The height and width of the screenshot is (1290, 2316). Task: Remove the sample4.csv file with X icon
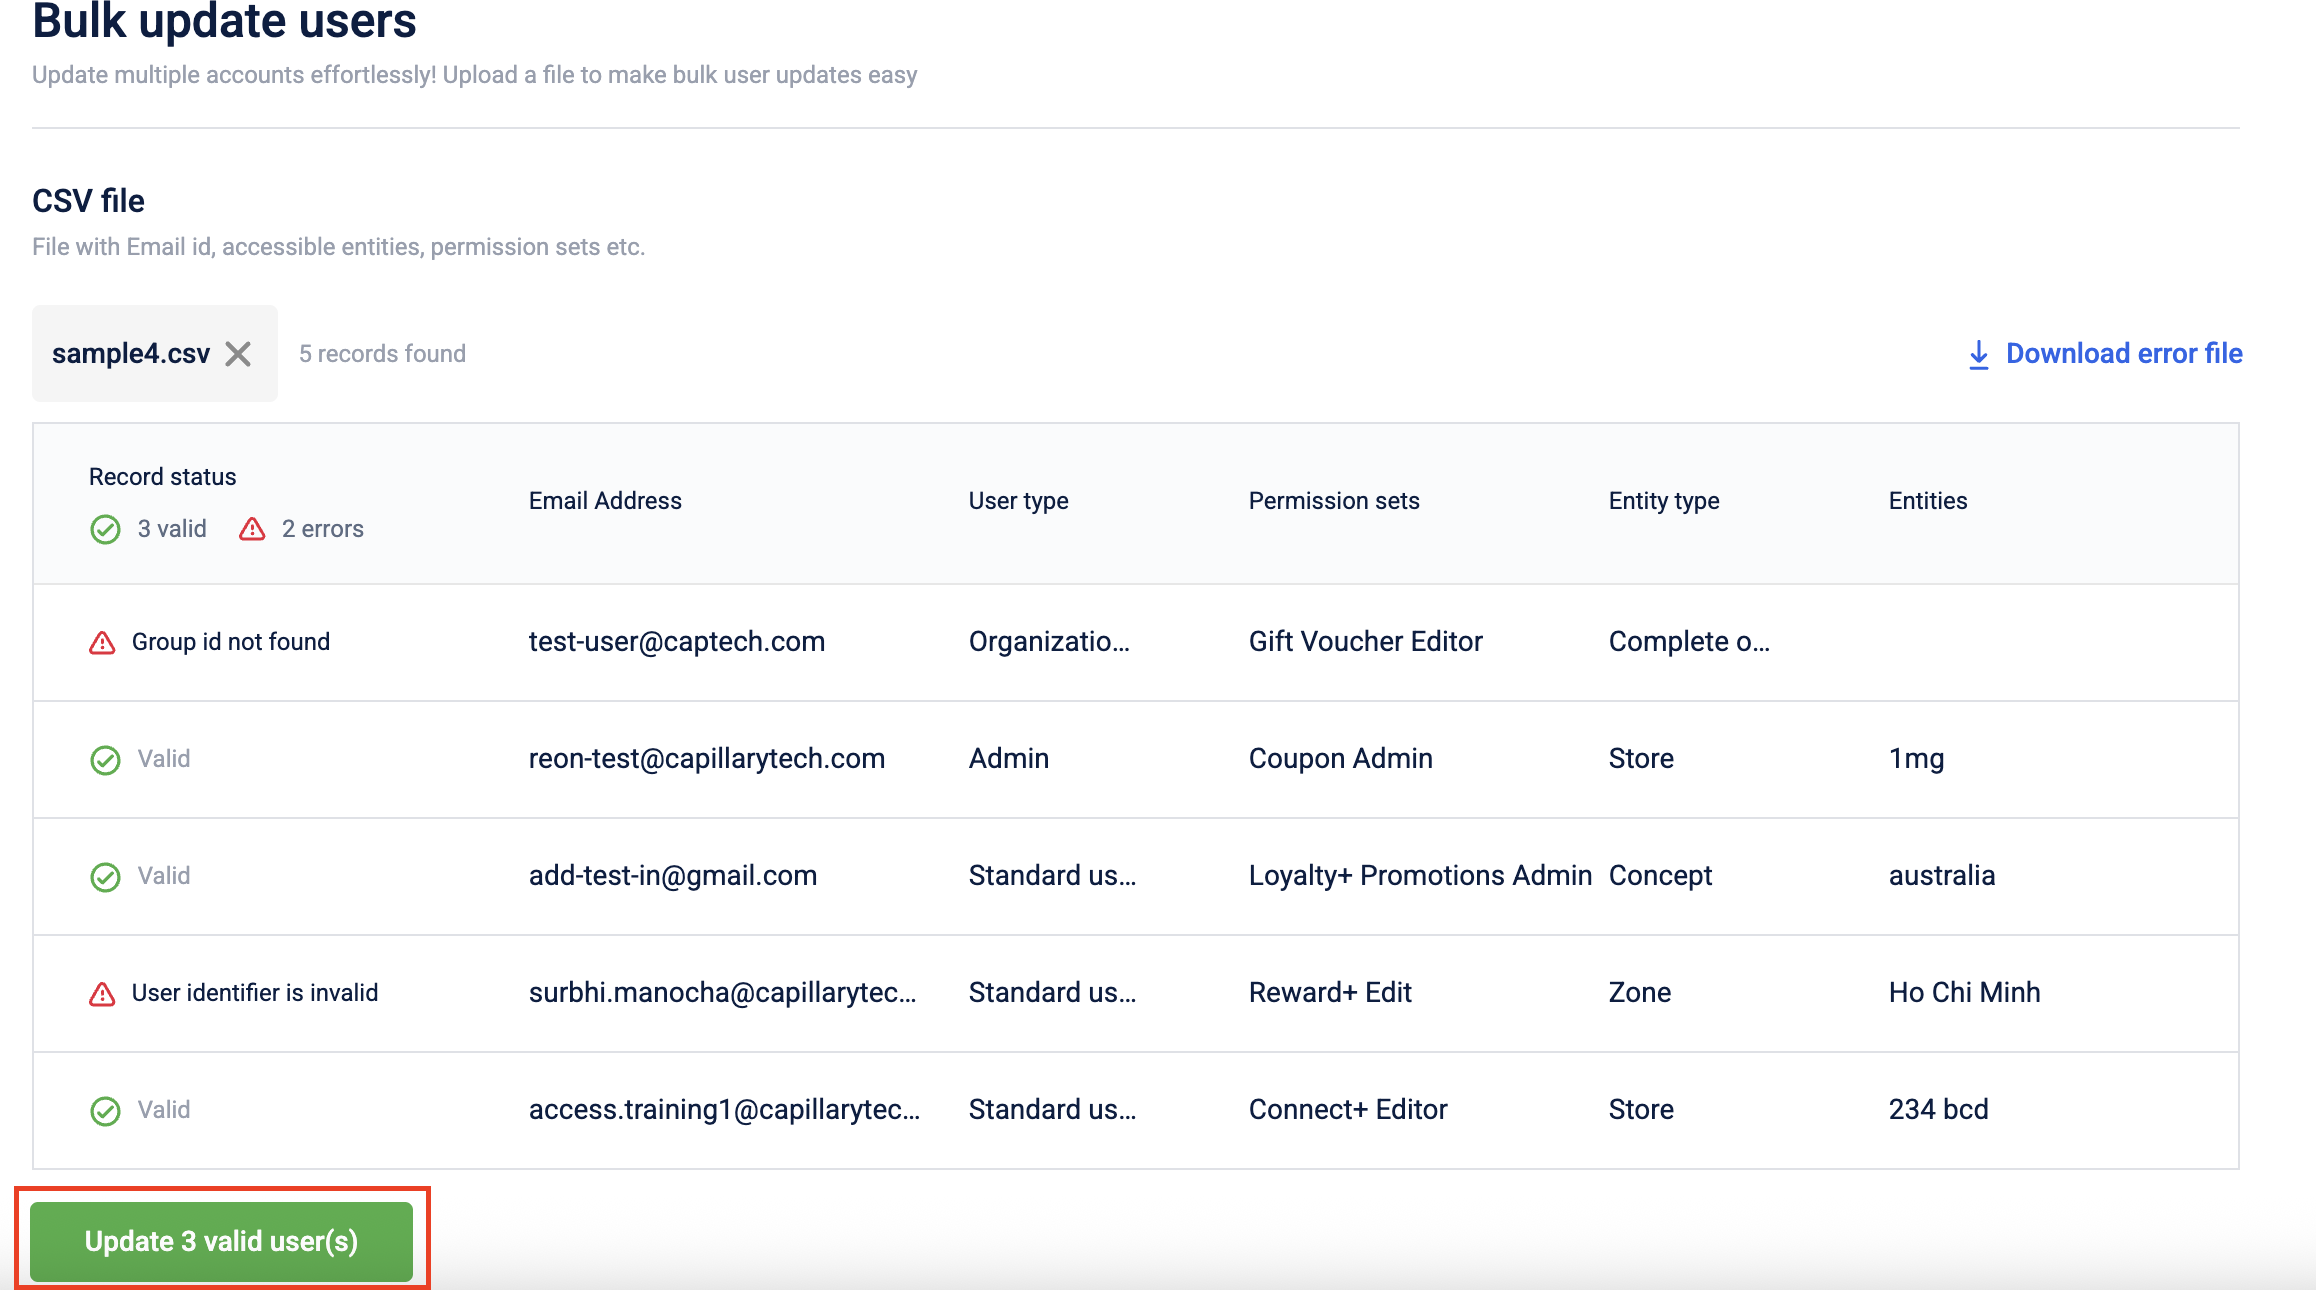(x=238, y=354)
